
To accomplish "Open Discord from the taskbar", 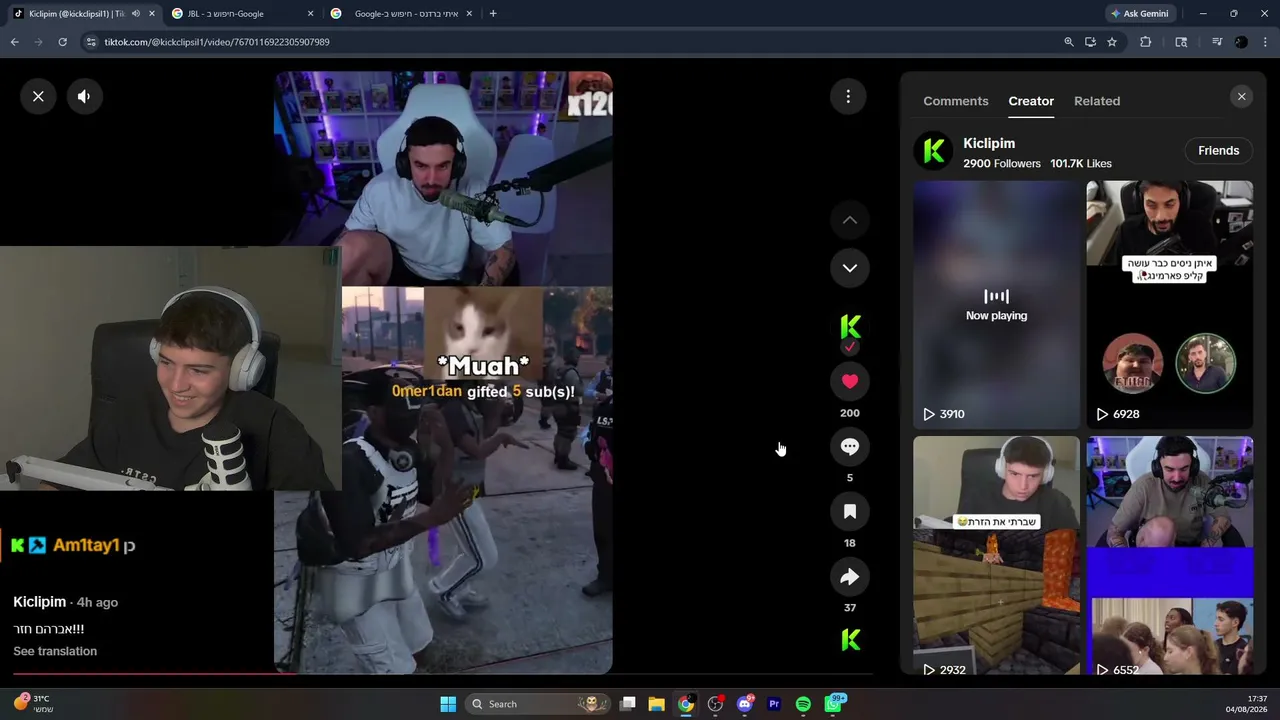I will [x=745, y=704].
